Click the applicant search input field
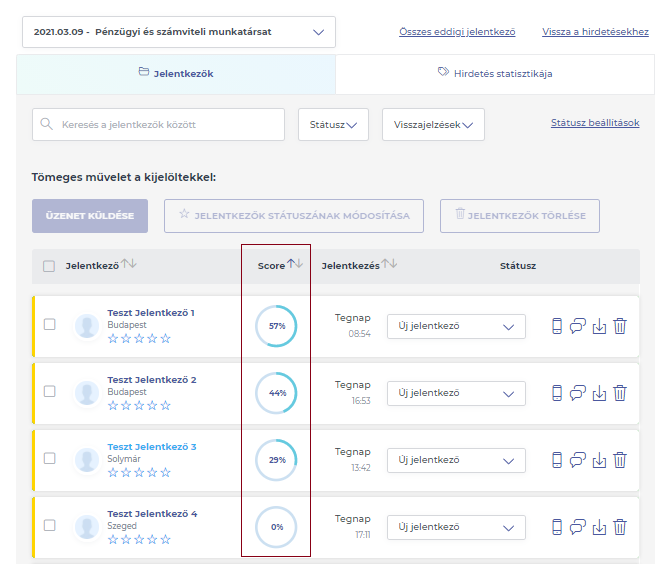This screenshot has height=564, width=664. click(x=158, y=125)
